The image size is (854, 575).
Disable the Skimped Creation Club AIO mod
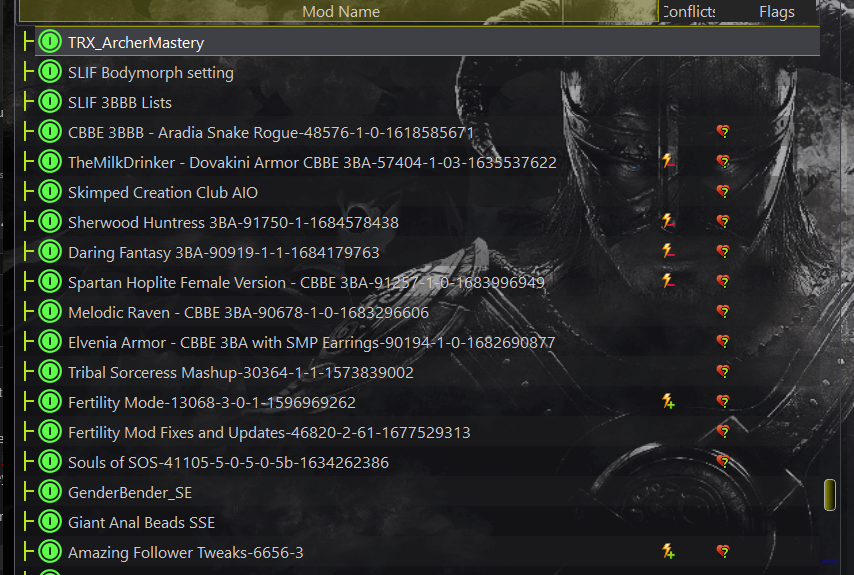[50, 192]
